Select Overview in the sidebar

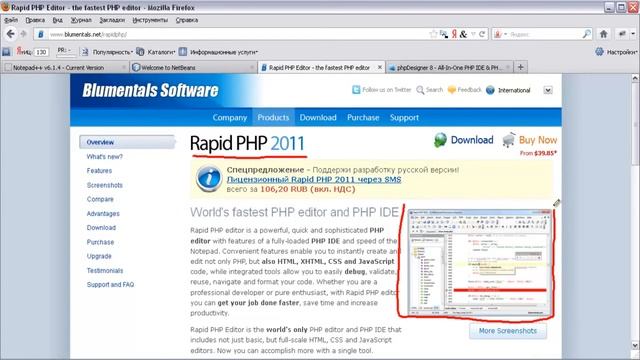127,142
